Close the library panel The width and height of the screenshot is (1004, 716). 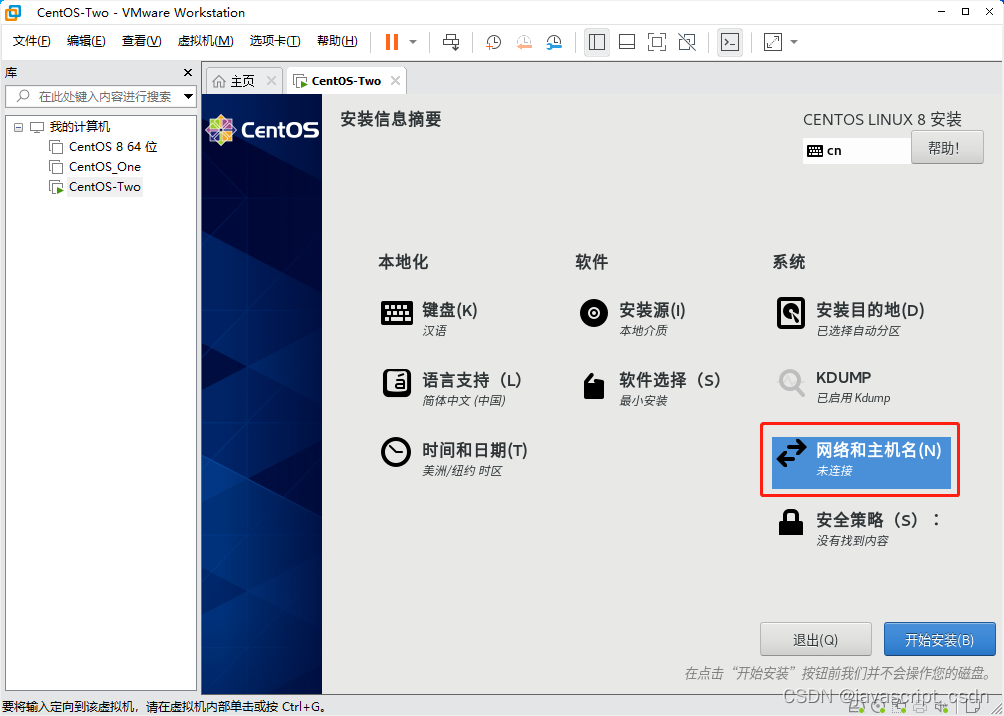188,72
